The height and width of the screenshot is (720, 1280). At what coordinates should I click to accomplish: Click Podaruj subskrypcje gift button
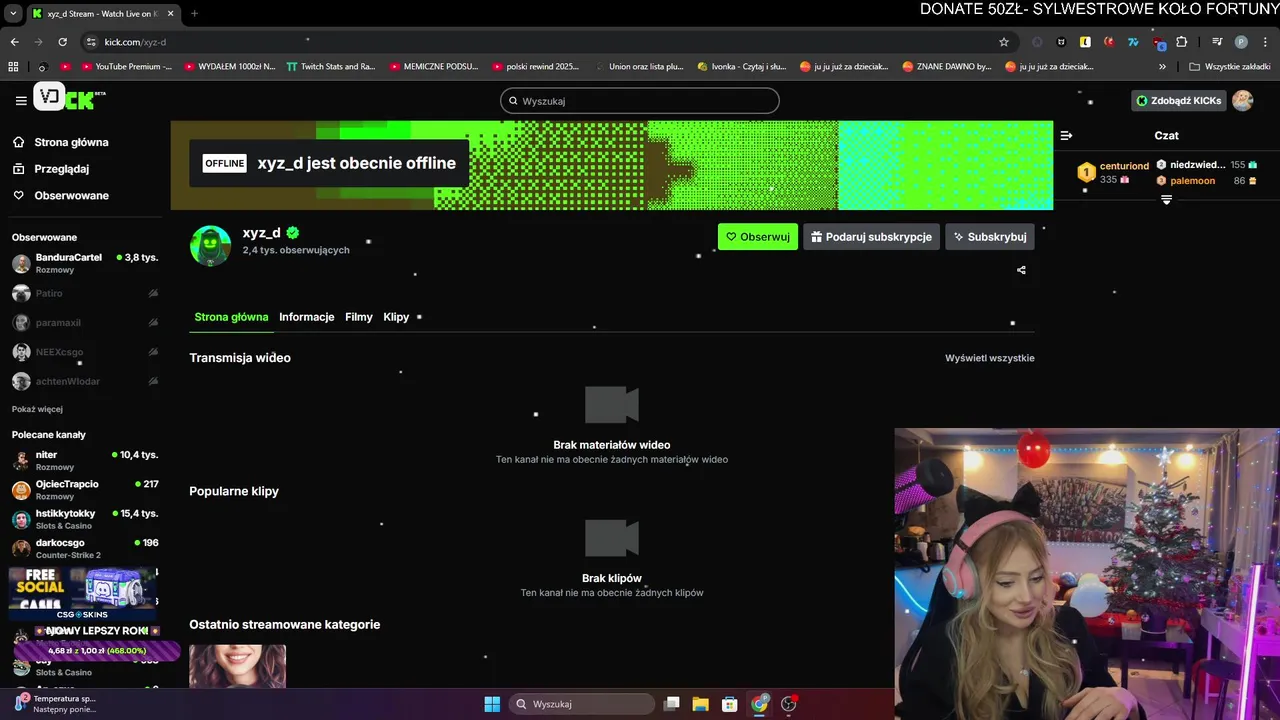pos(871,237)
